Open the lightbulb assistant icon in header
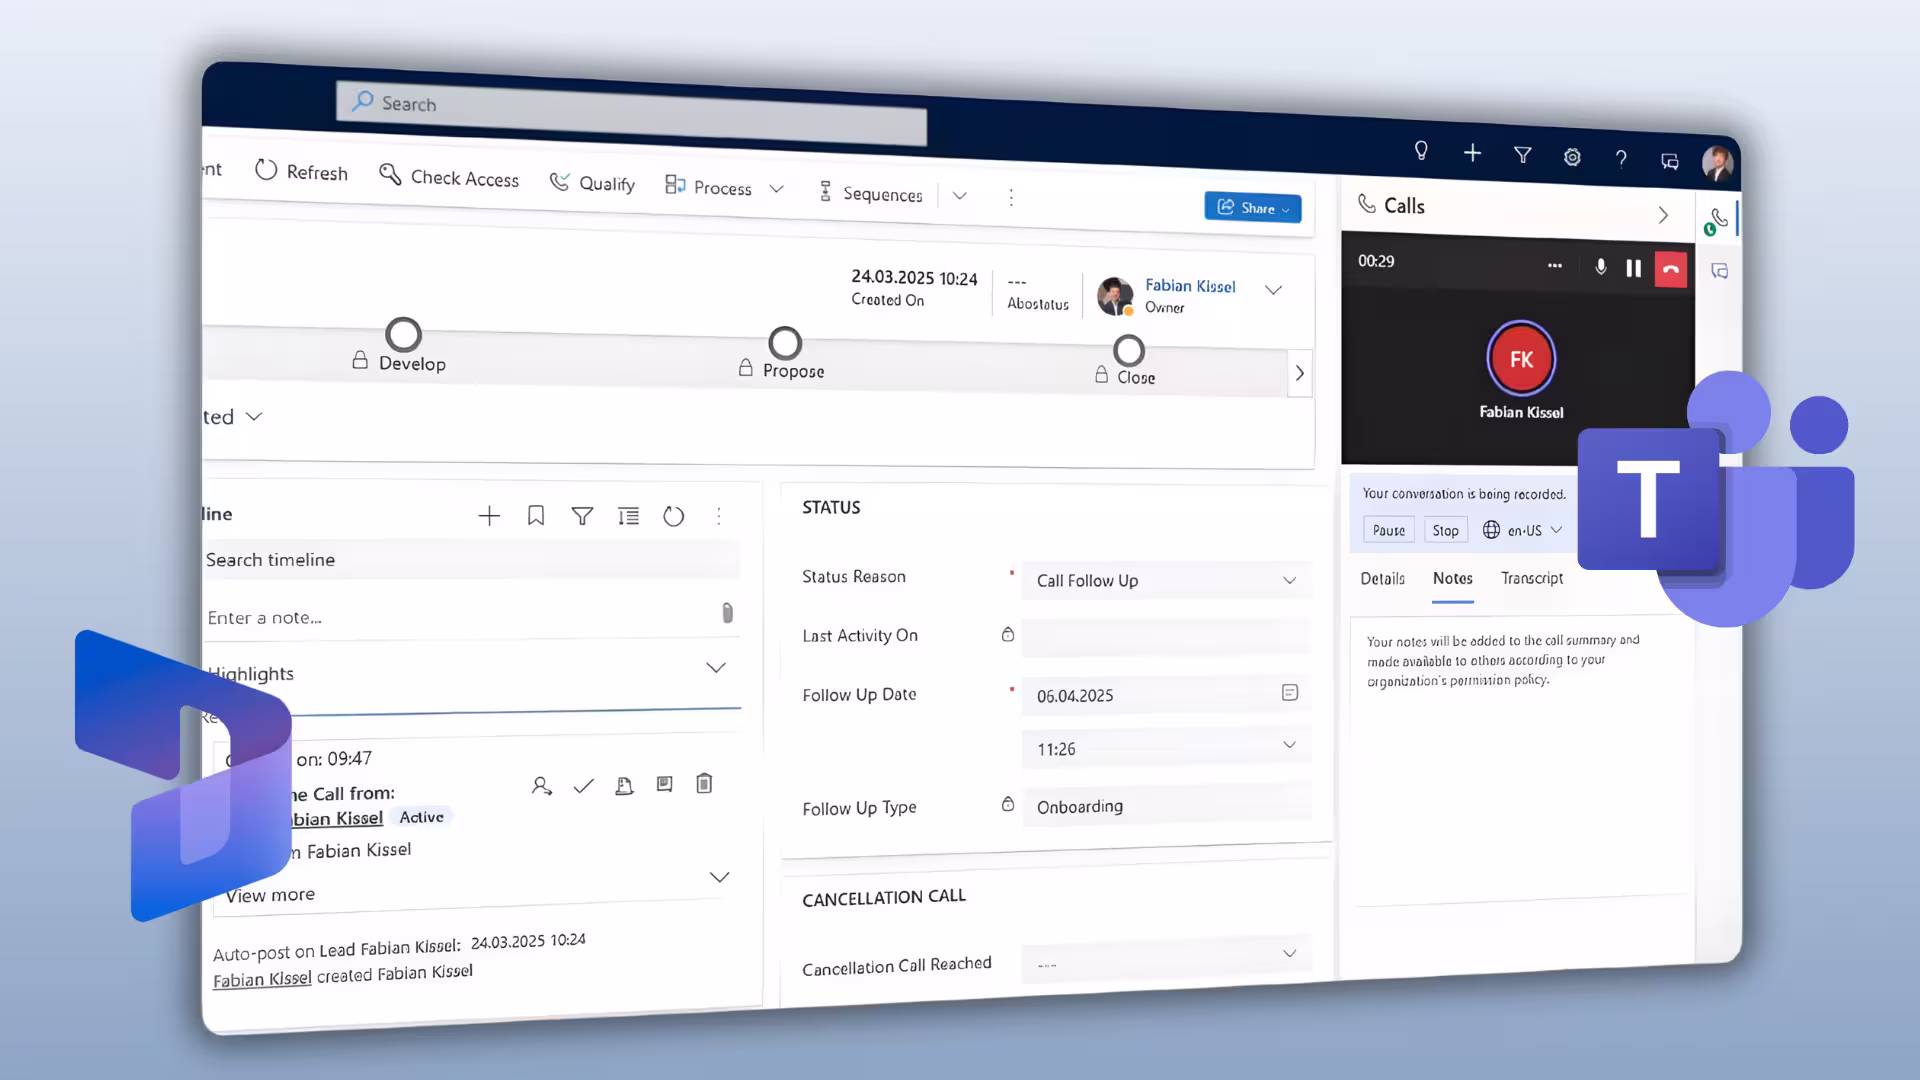Image resolution: width=1920 pixels, height=1080 pixels. 1421,151
